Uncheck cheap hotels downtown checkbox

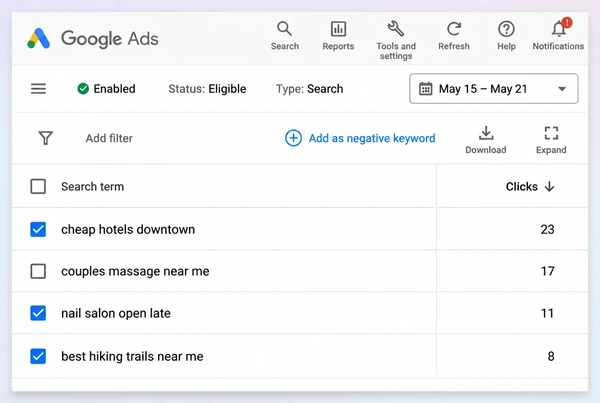coord(38,229)
